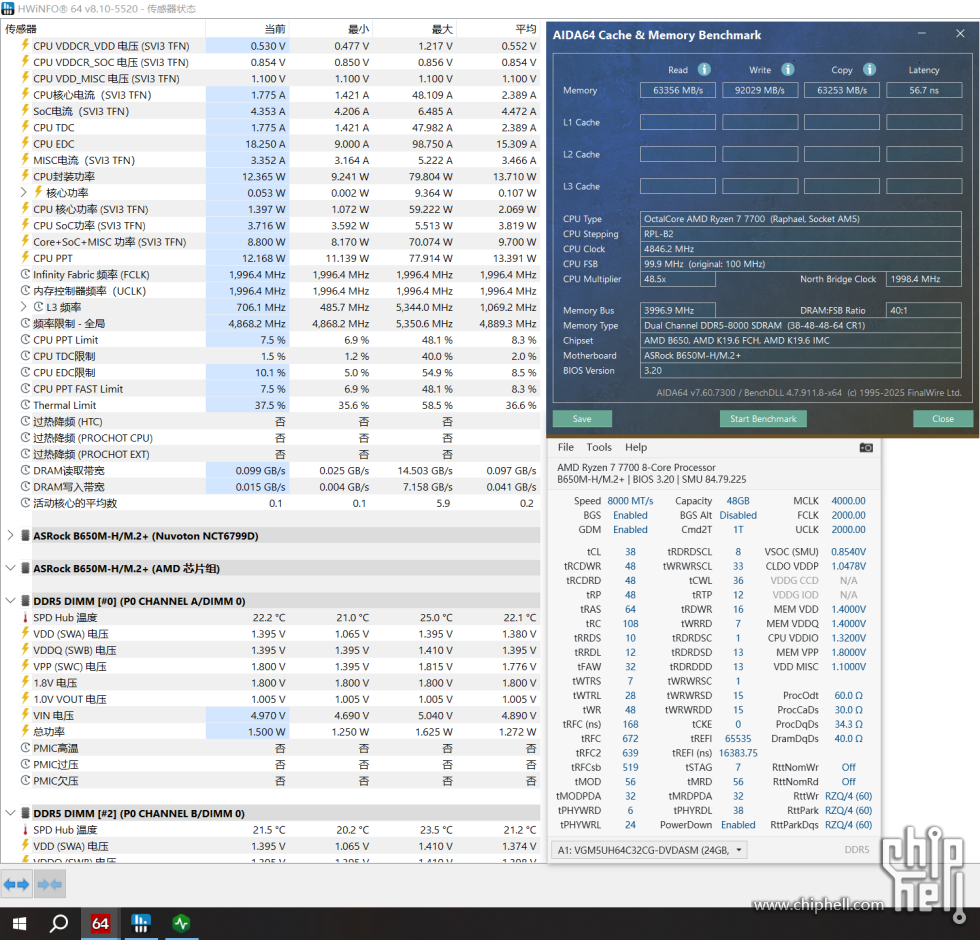
Task: Click the chip icon of DDR5 DIMM [#2]
Action: click(x=25, y=813)
